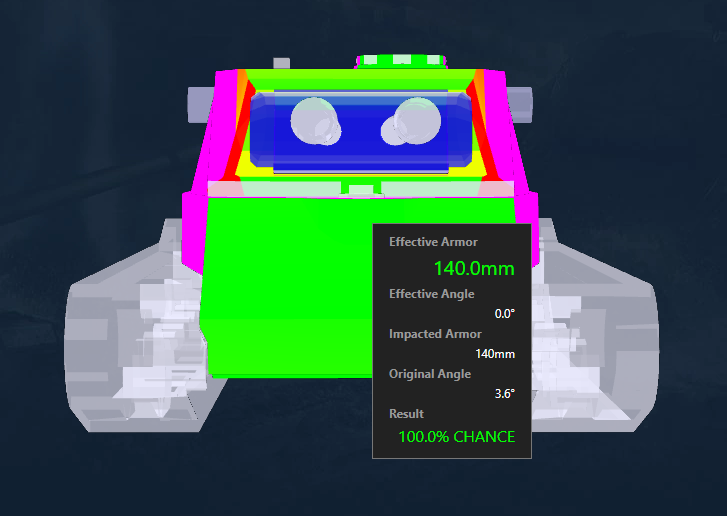Click the white "140mm" impacted armor value
Screen dimensions: 727x516
495,354
